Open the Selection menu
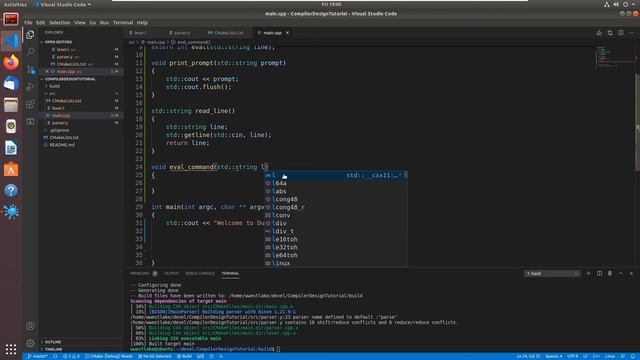This screenshot has height=360, width=640. [x=60, y=22]
